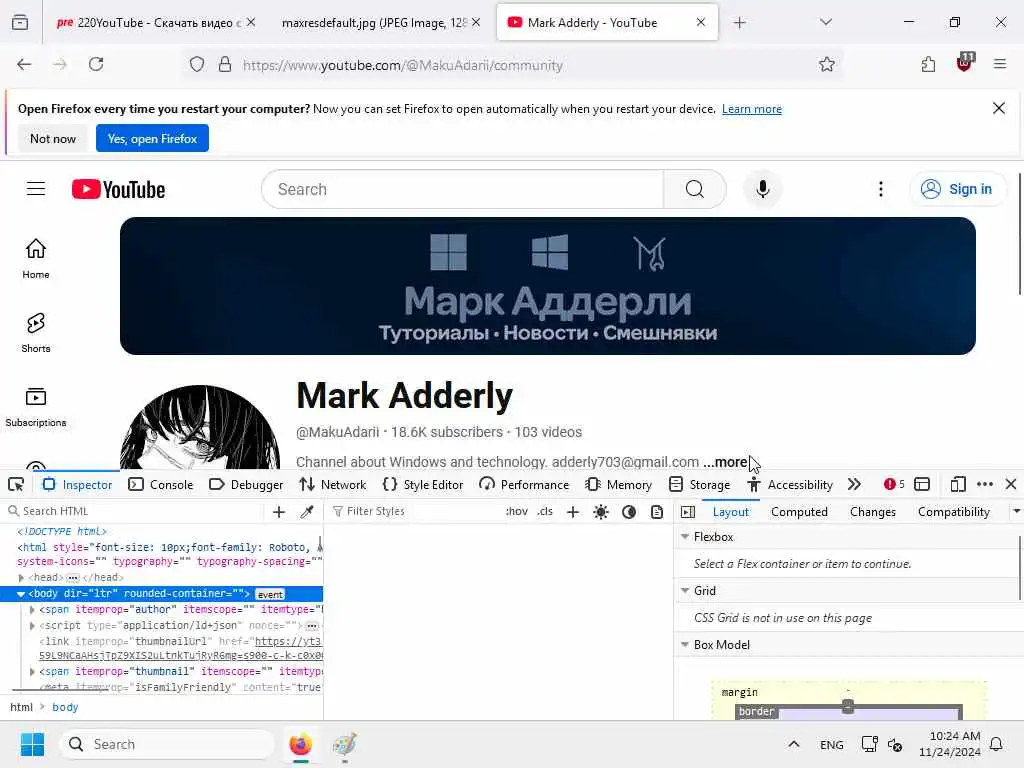Viewport: 1024px width, 768px height.
Task: Go back with the browser back arrow
Action: coord(24,64)
